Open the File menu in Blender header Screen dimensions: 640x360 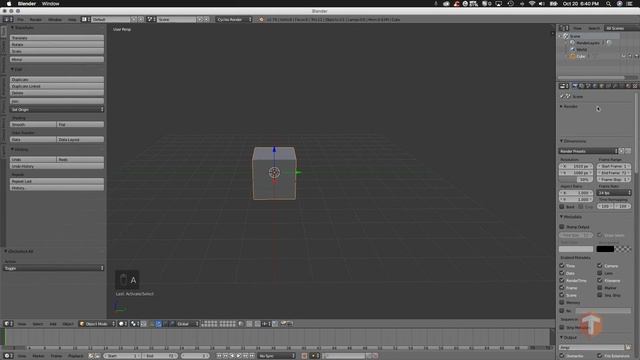[x=20, y=19]
